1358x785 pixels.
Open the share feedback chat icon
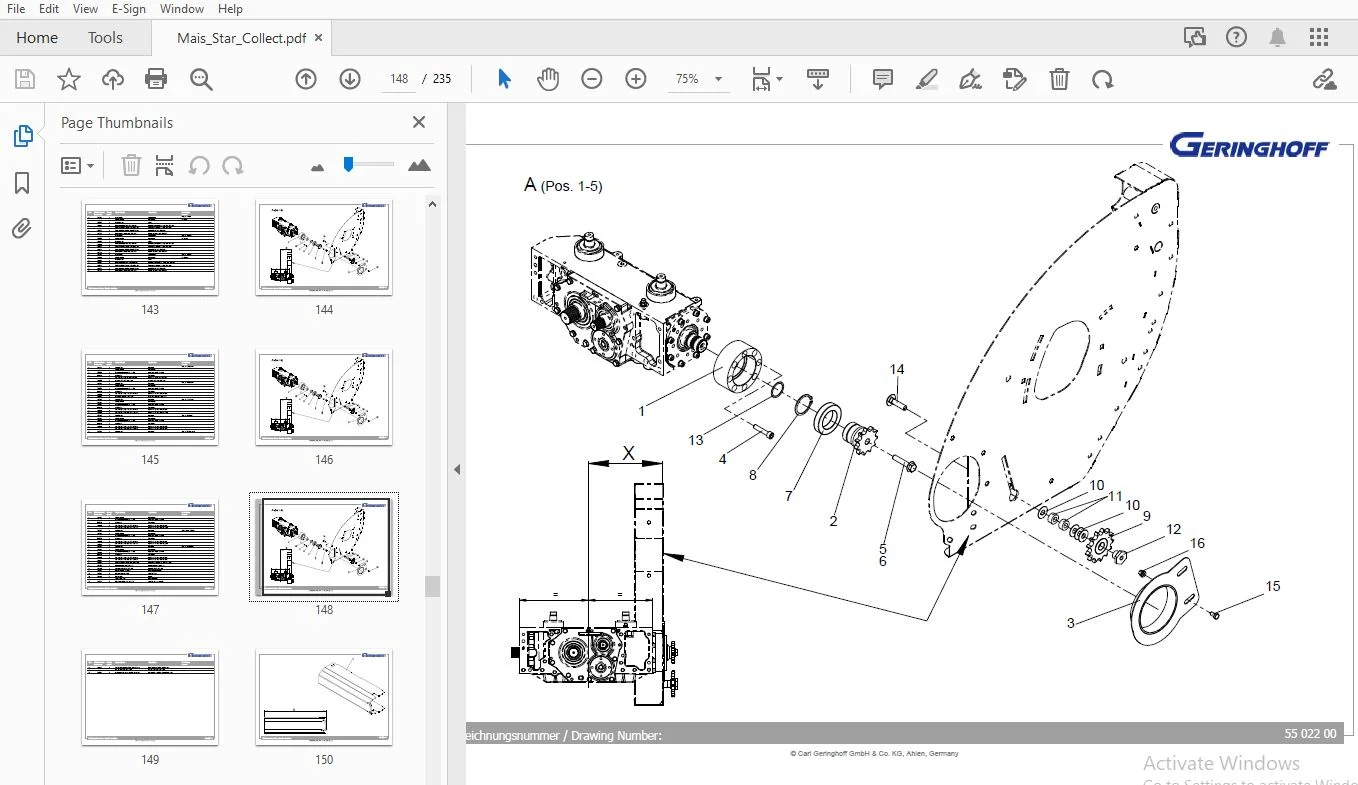(x=1195, y=38)
